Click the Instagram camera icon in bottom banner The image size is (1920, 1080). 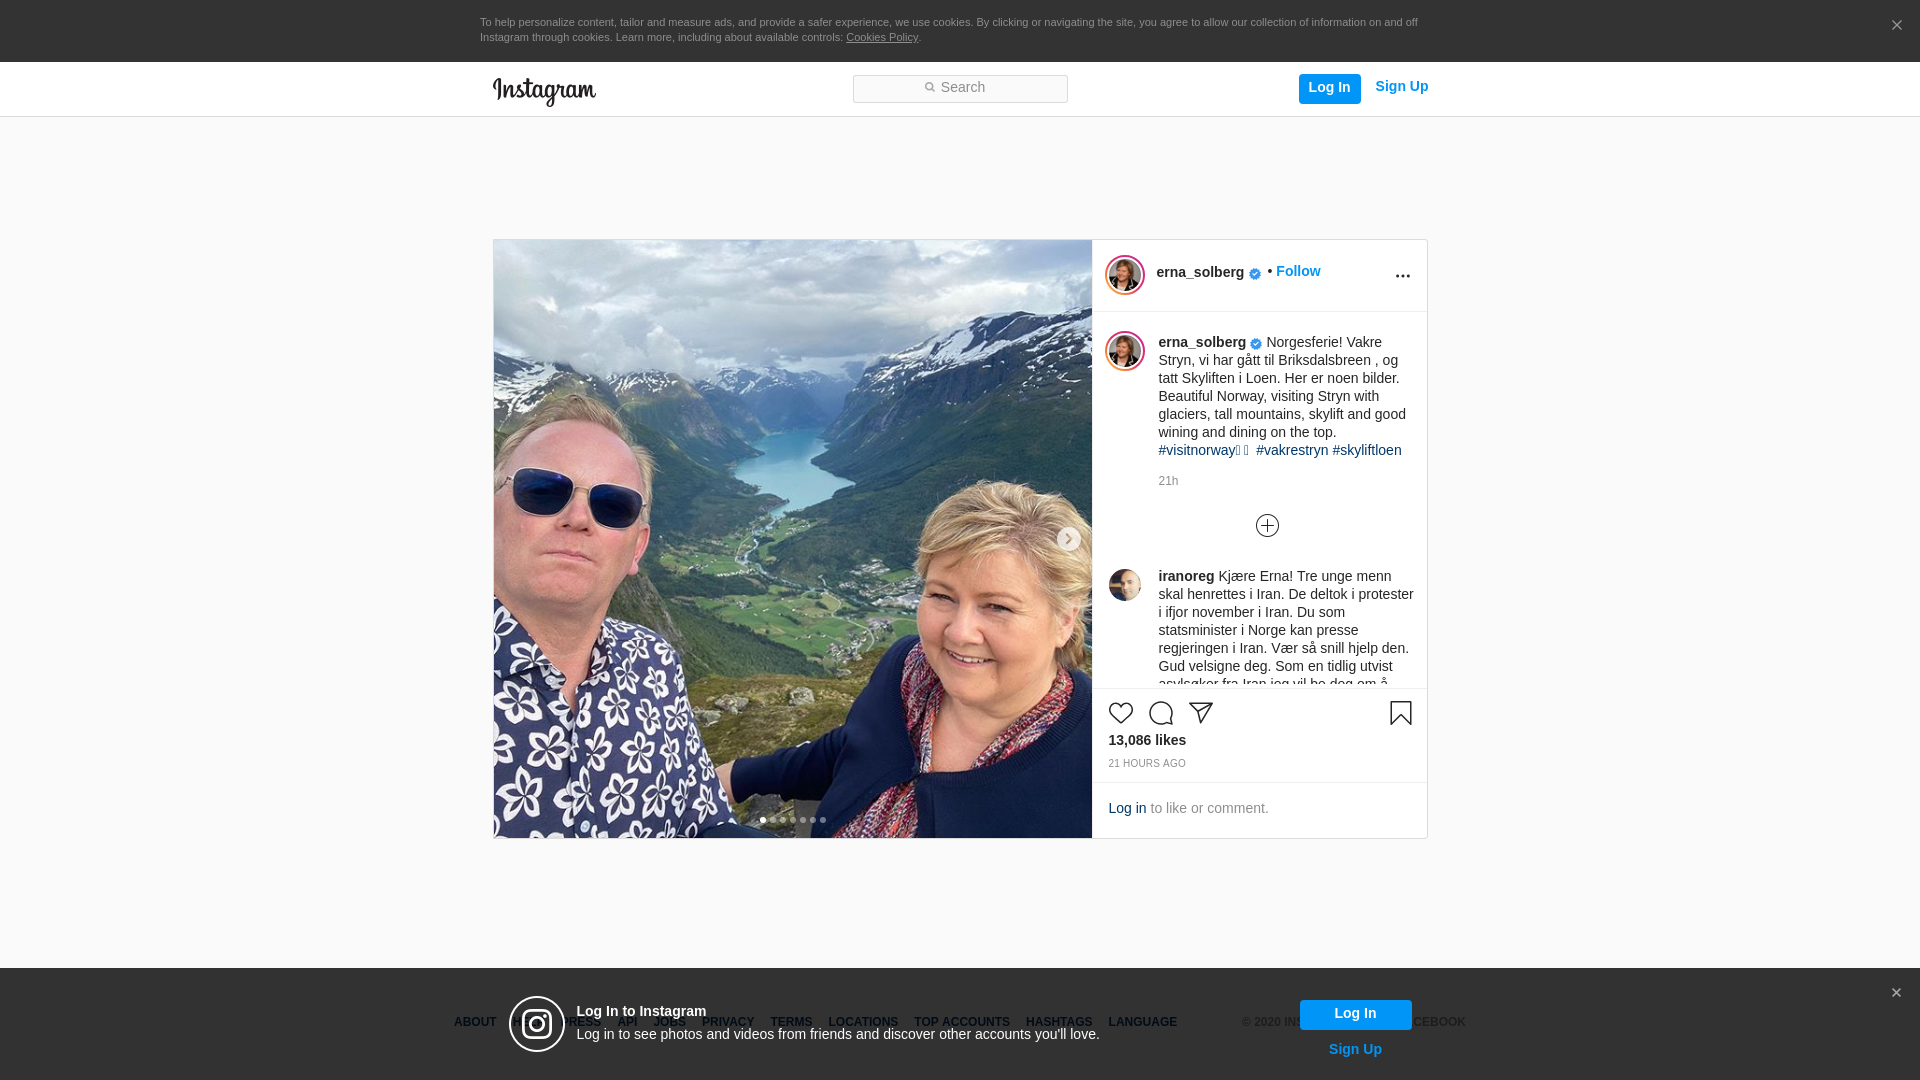coord(537,1024)
